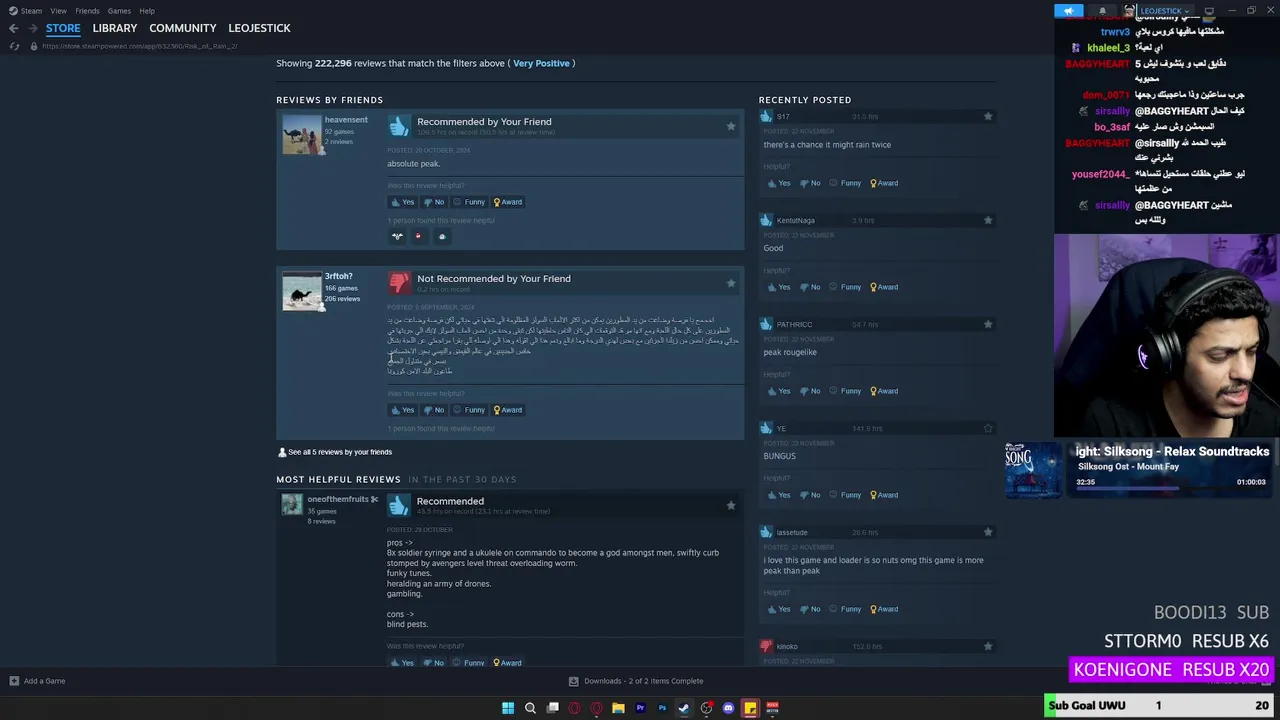1280x720 pixels.
Task: Vote No on 3rftoh?'s review
Action: [433, 410]
